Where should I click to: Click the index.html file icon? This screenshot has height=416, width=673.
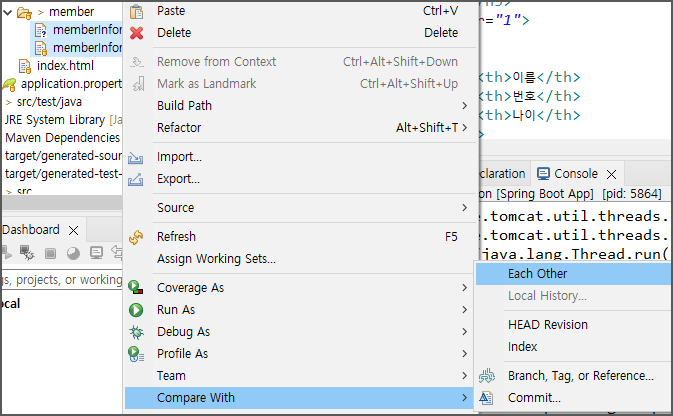coord(24,67)
